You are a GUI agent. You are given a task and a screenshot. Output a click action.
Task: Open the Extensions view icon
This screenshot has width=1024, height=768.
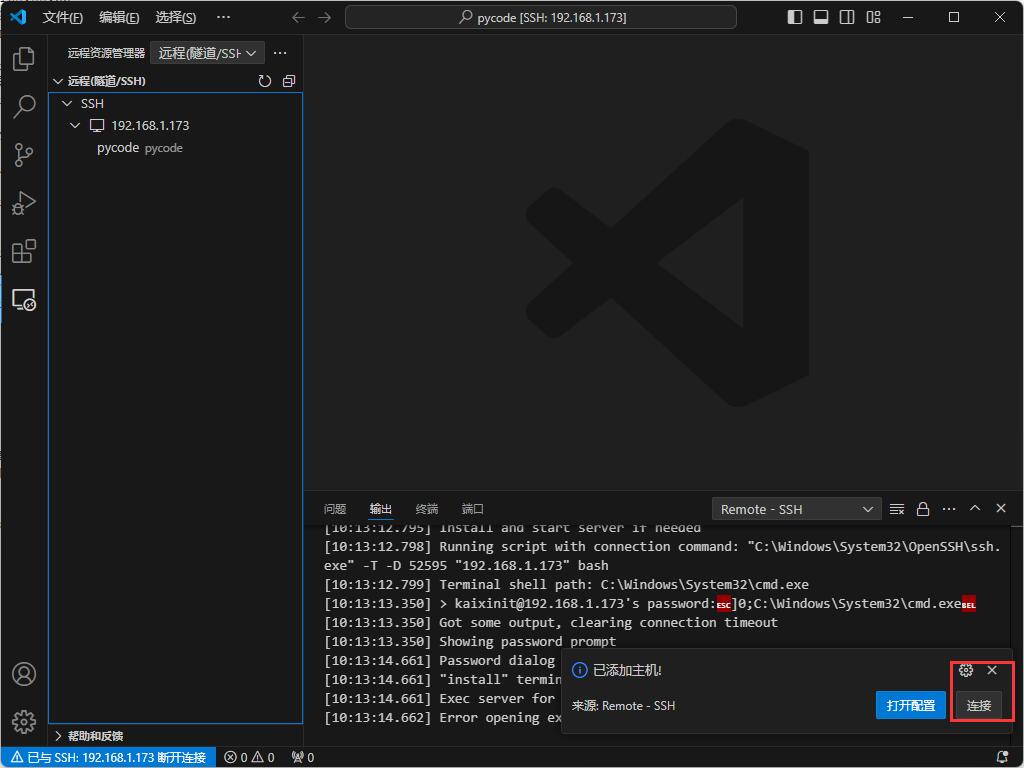(23, 251)
